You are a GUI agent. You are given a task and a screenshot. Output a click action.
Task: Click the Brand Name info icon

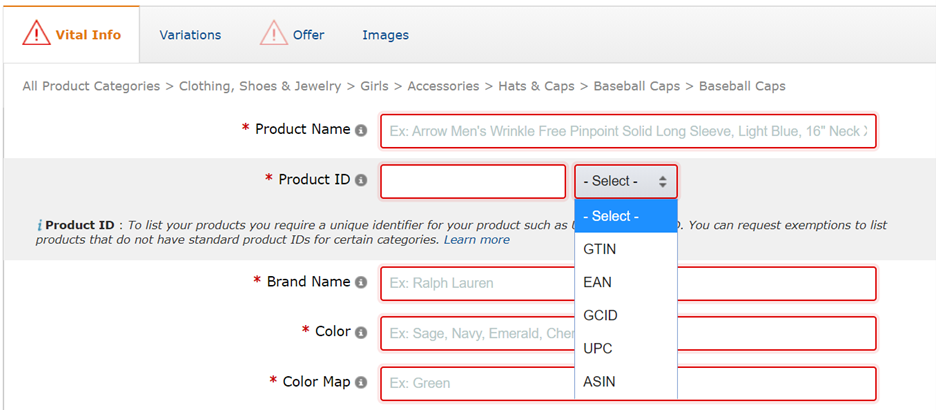pyautogui.click(x=361, y=282)
